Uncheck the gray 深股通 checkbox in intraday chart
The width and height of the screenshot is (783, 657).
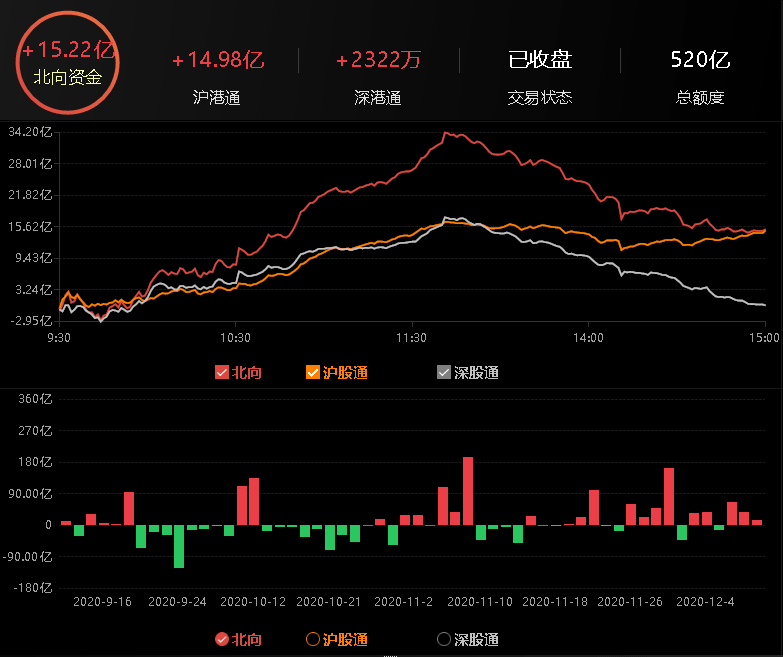pyautogui.click(x=443, y=372)
